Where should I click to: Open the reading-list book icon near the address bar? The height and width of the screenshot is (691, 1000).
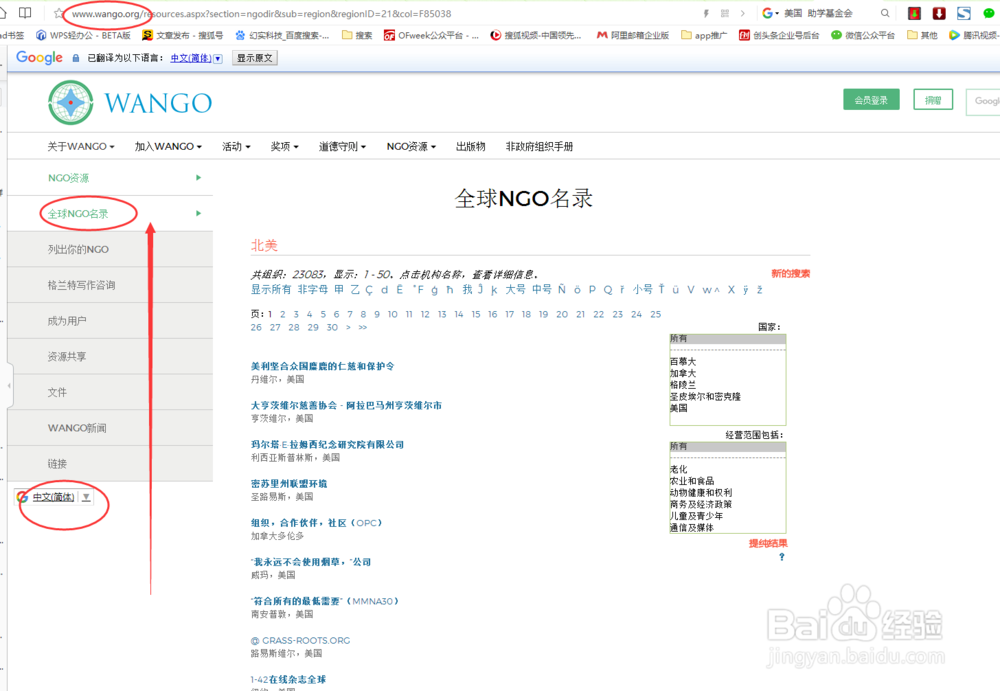[23, 12]
